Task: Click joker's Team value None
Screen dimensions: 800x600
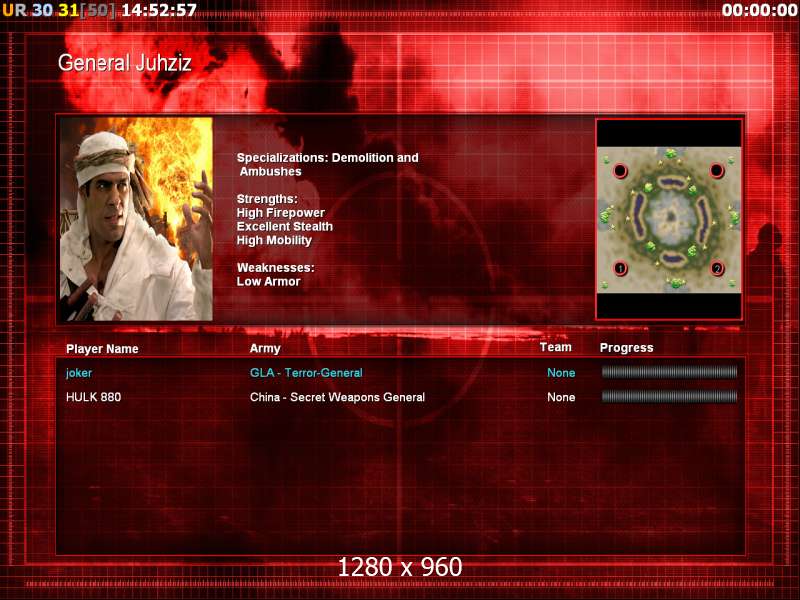Action: [x=561, y=373]
